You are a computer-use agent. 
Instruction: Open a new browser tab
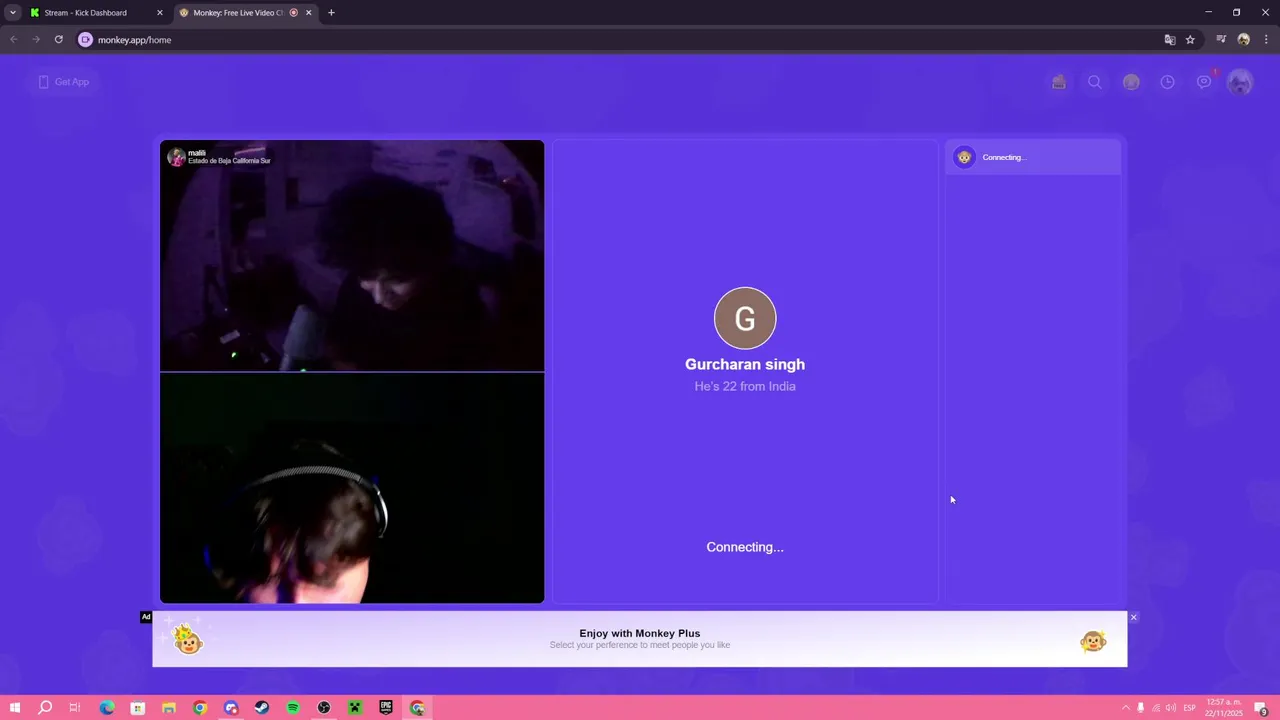click(x=331, y=13)
